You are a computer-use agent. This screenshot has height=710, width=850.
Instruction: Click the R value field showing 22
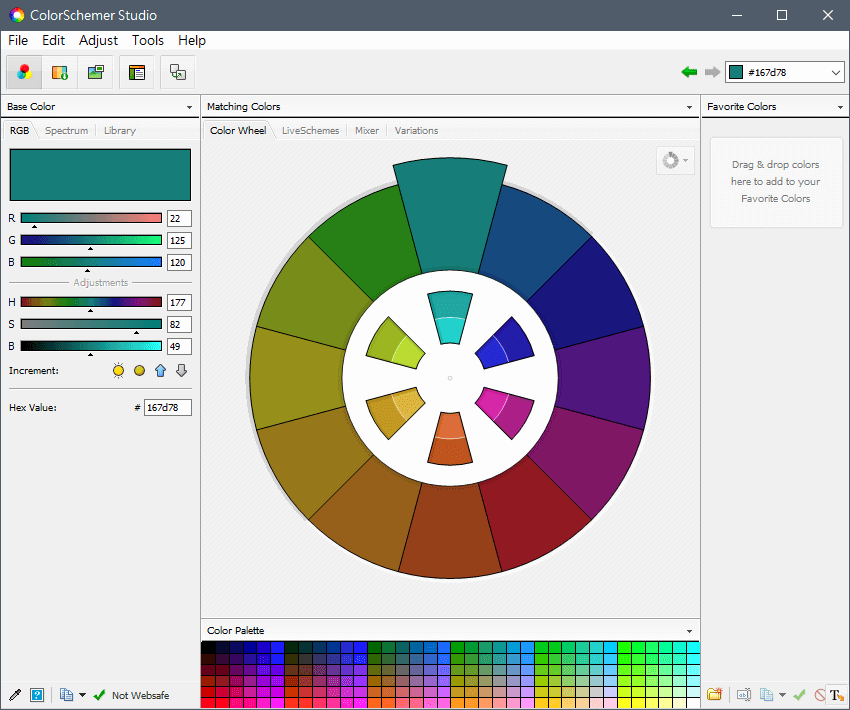point(179,218)
